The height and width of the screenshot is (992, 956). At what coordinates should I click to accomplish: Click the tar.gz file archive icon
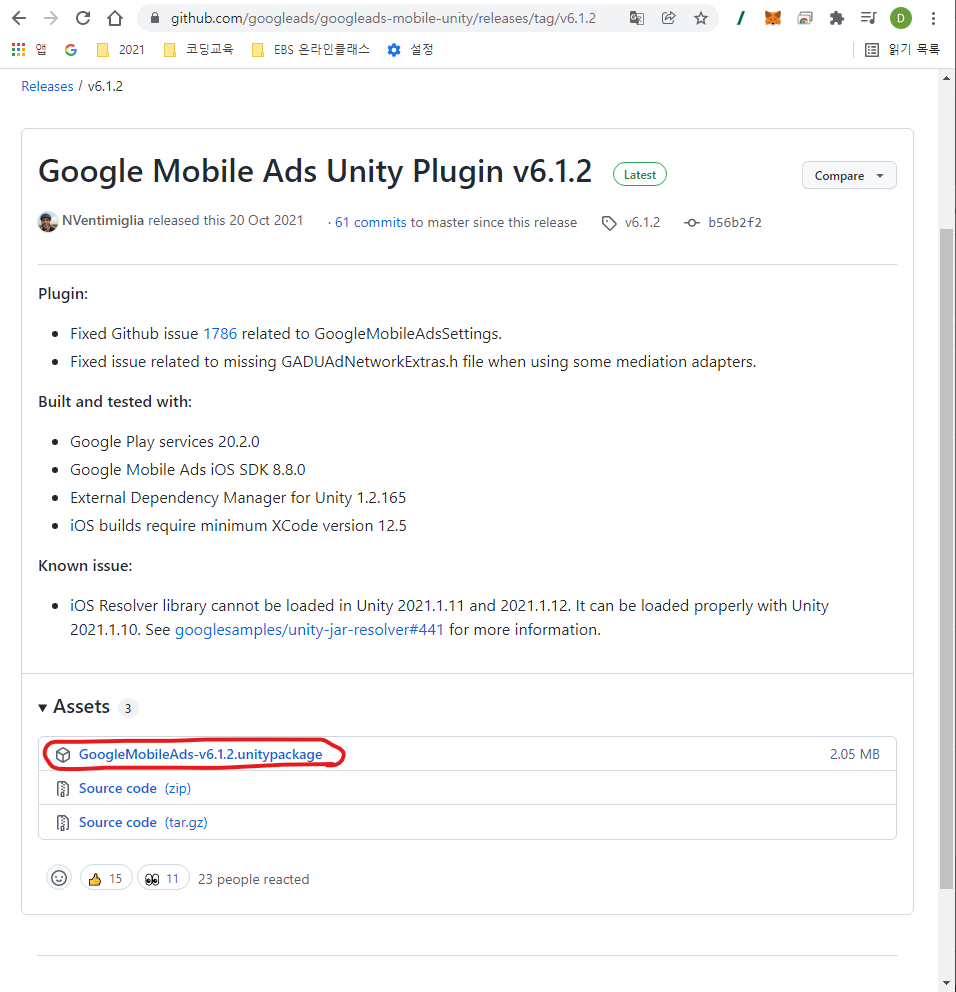click(x=63, y=823)
